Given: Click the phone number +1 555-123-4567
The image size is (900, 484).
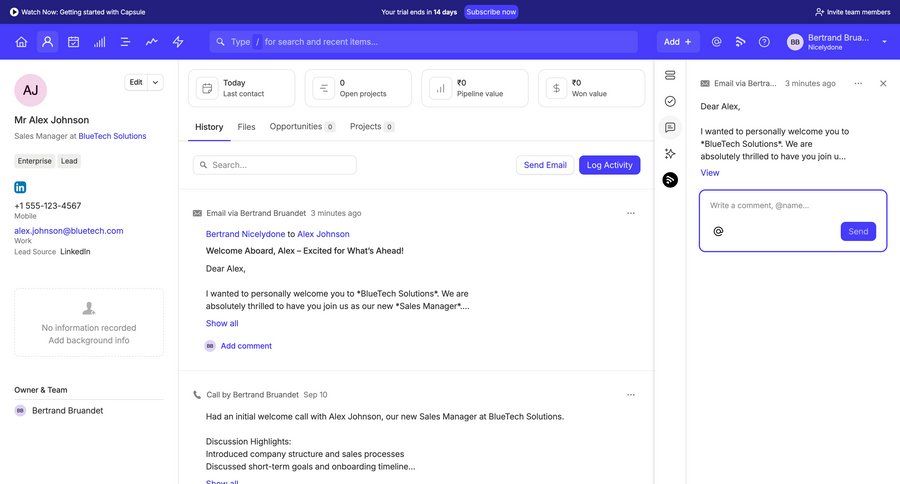Looking at the screenshot, I should 48,206.
